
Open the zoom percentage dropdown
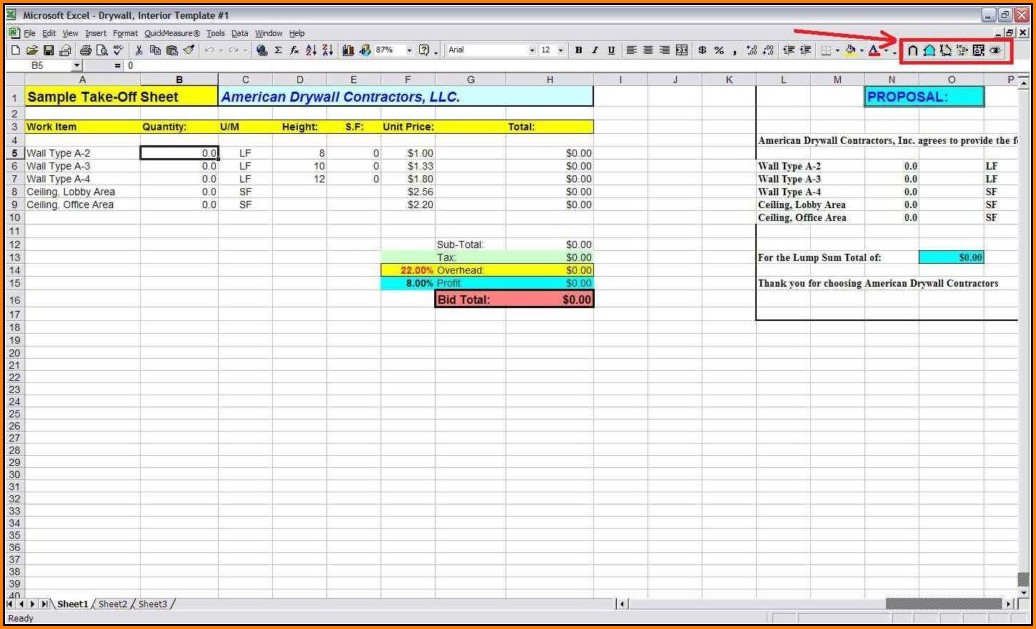[x=409, y=50]
